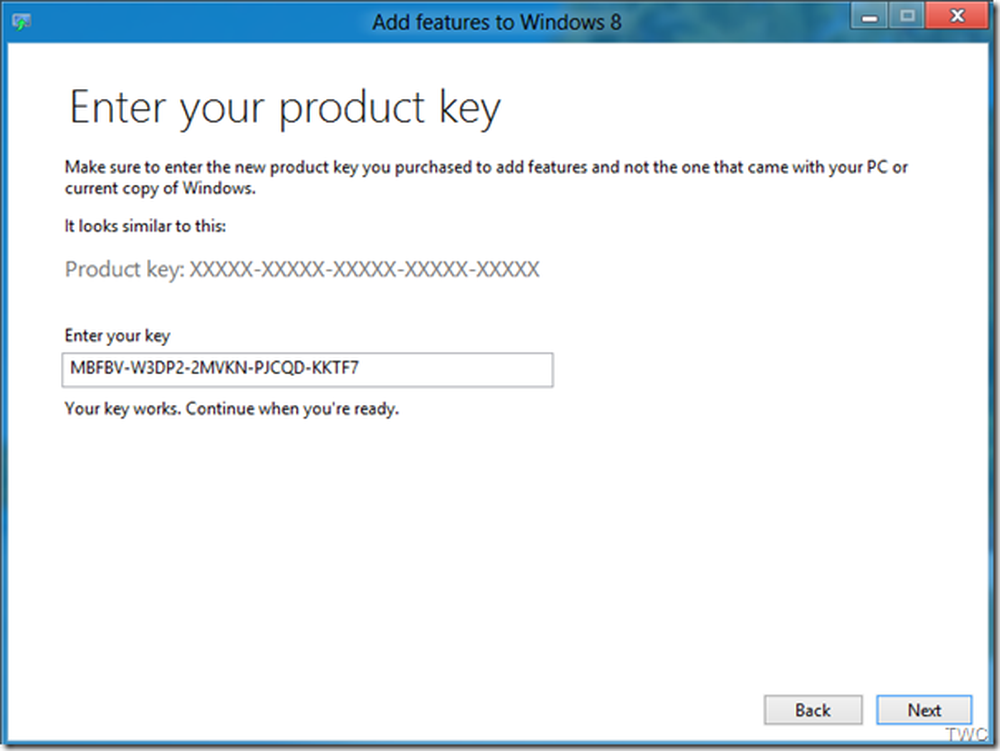Minimize the Add features window
The height and width of the screenshot is (751, 1000).
pos(870,17)
